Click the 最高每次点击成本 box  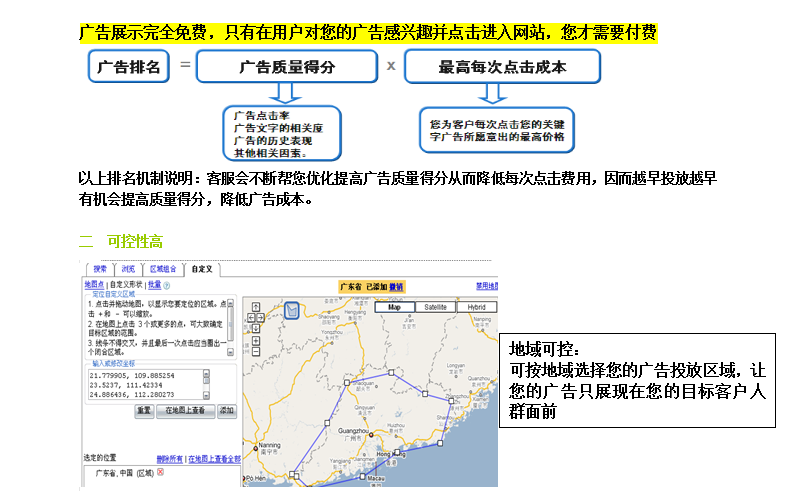(x=502, y=67)
